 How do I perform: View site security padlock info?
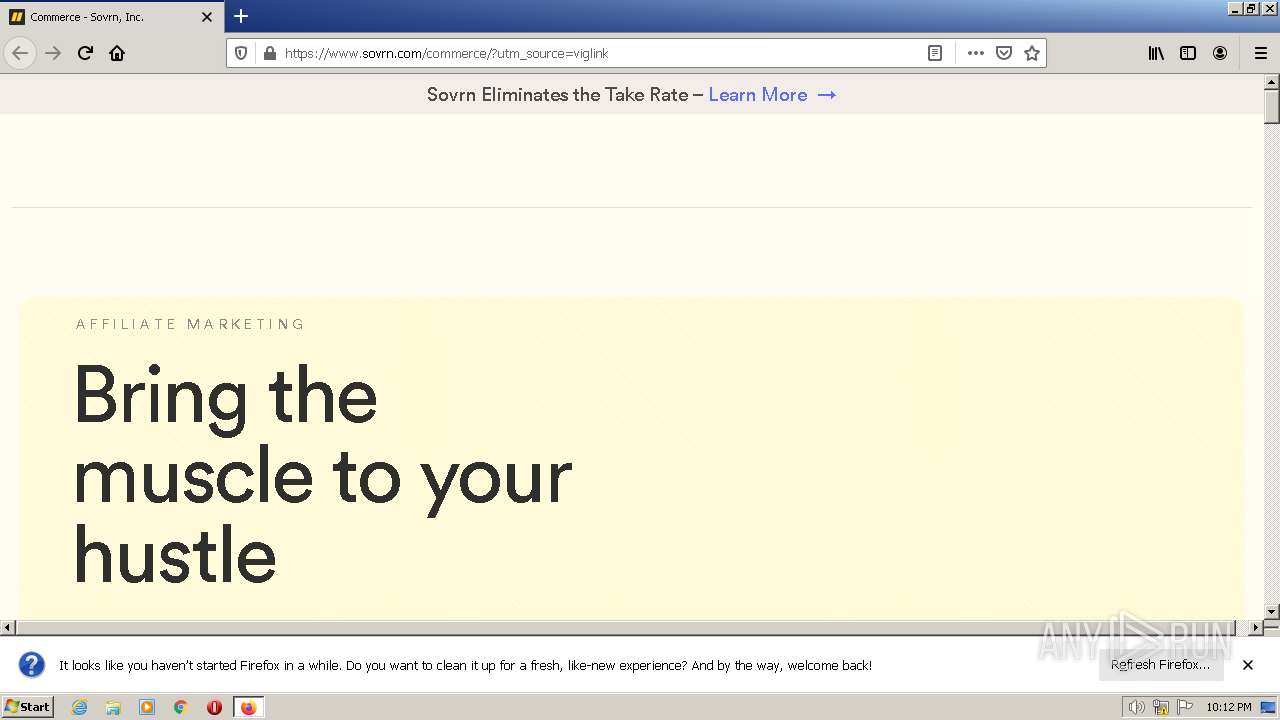(x=269, y=53)
